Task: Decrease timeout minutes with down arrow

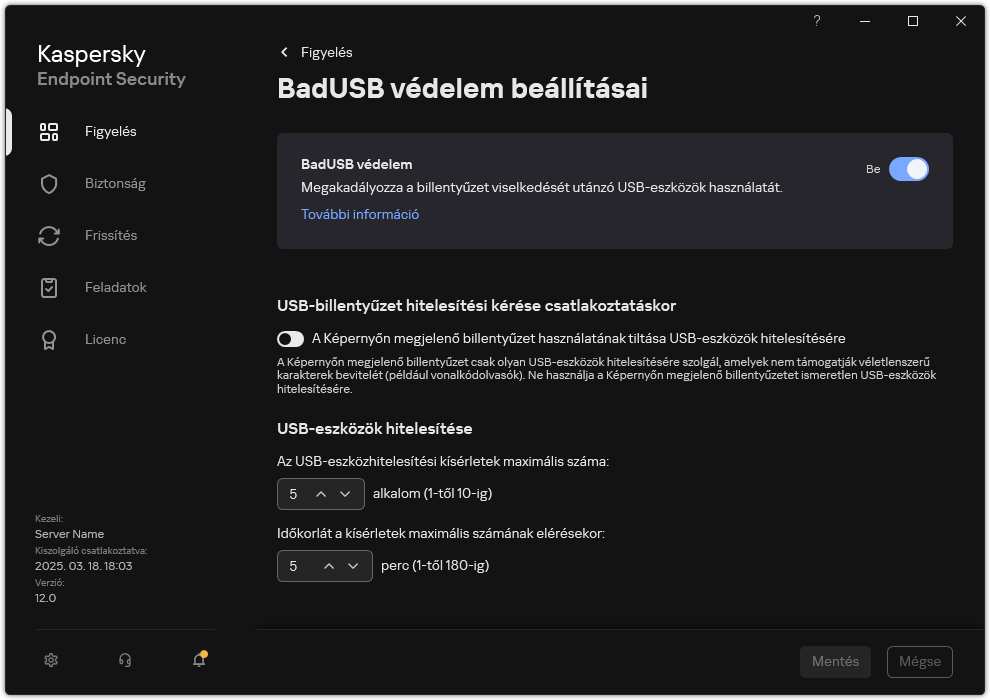Action: tap(351, 566)
